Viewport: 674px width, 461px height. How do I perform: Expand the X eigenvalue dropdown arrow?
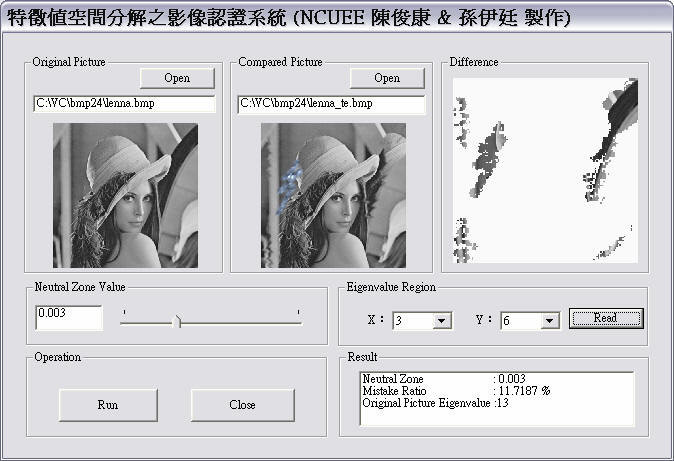[441, 321]
